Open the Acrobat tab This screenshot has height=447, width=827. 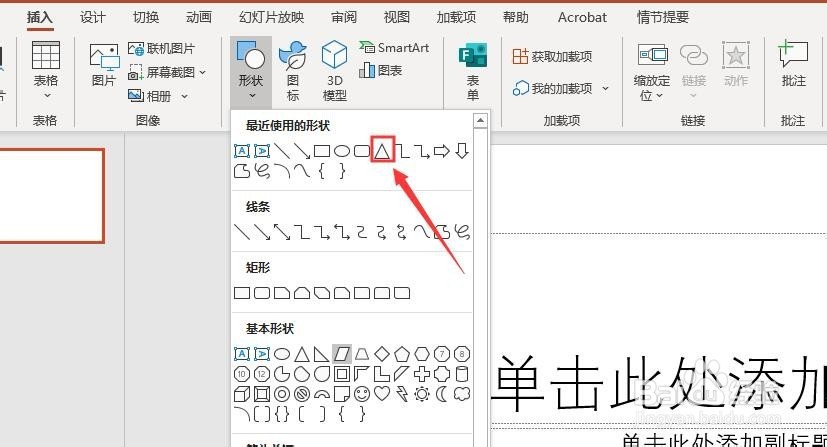tap(582, 17)
